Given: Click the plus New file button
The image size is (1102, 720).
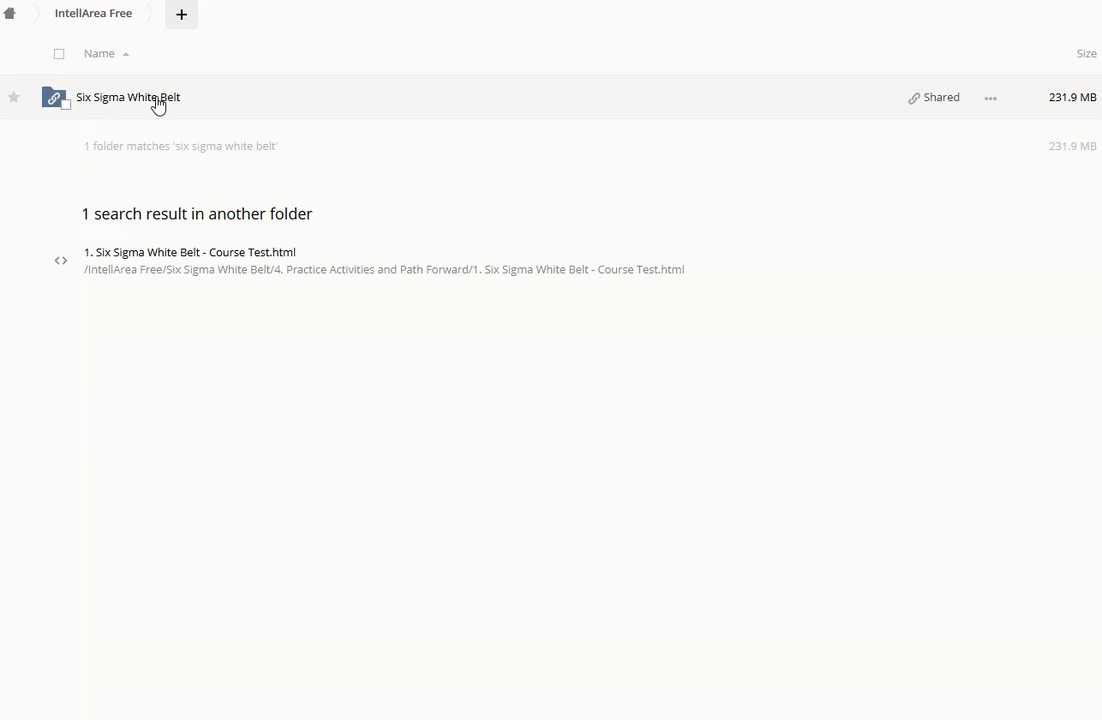Looking at the screenshot, I should tap(181, 14).
